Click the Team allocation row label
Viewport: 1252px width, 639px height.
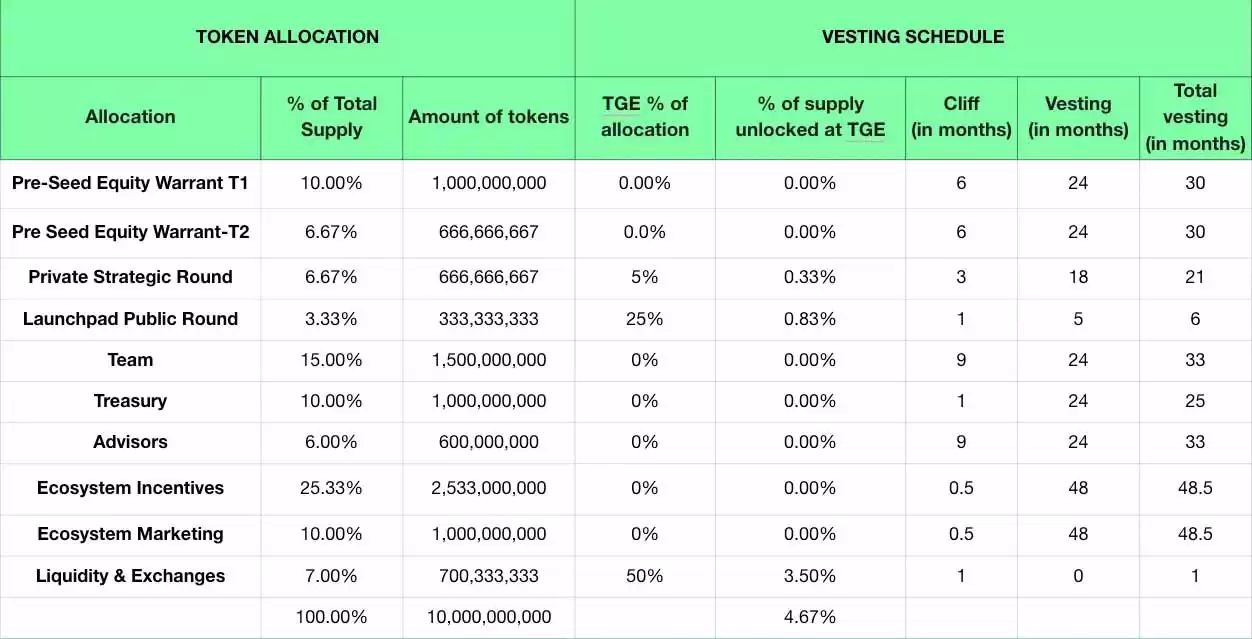[130, 360]
